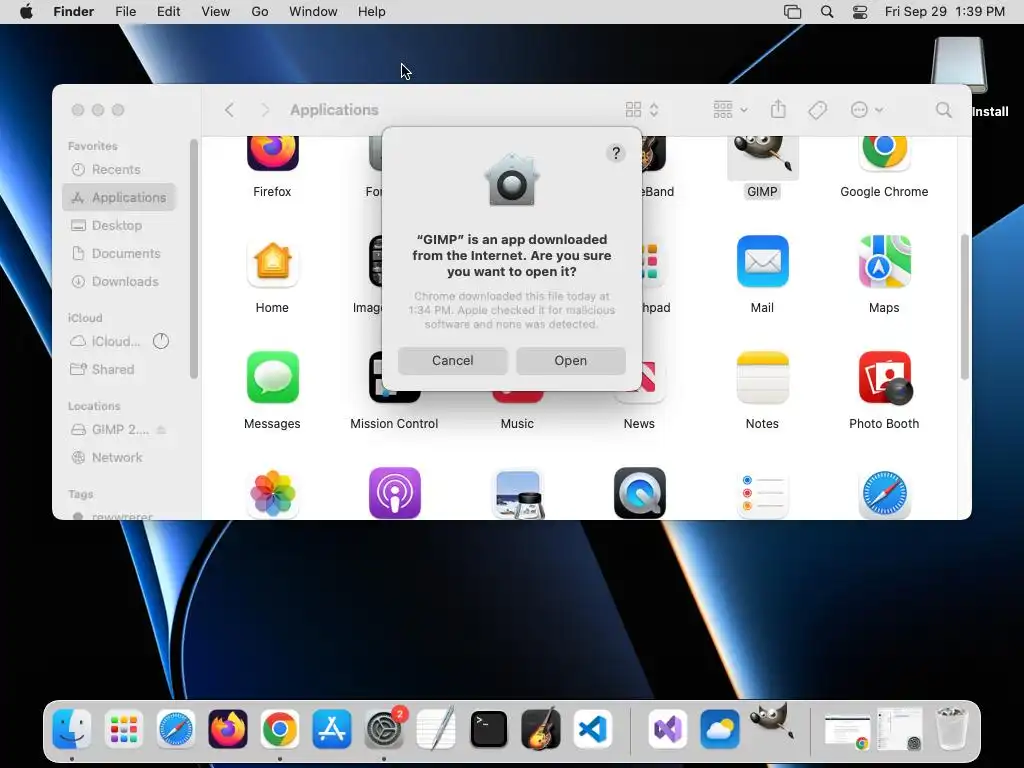Open Desktop in the sidebar
The width and height of the screenshot is (1024, 768).
tap(119, 225)
